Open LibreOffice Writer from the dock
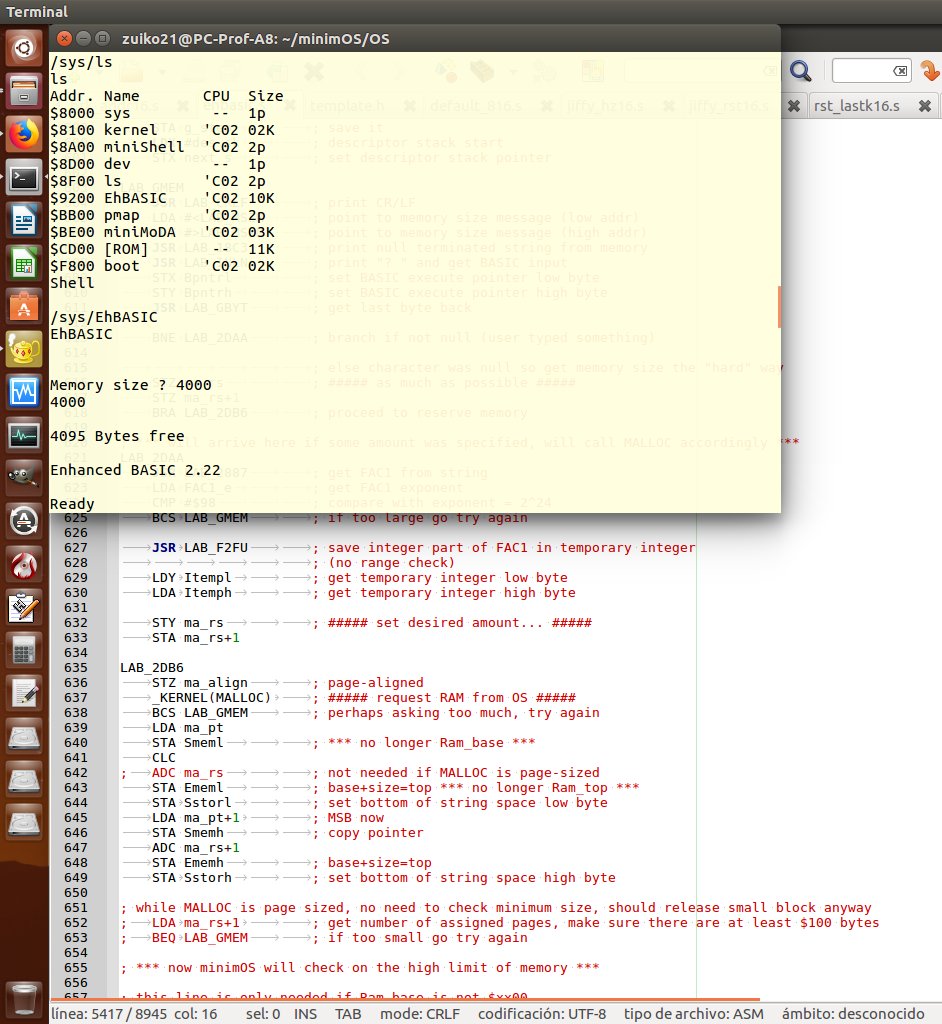942x1024 pixels. point(24,220)
